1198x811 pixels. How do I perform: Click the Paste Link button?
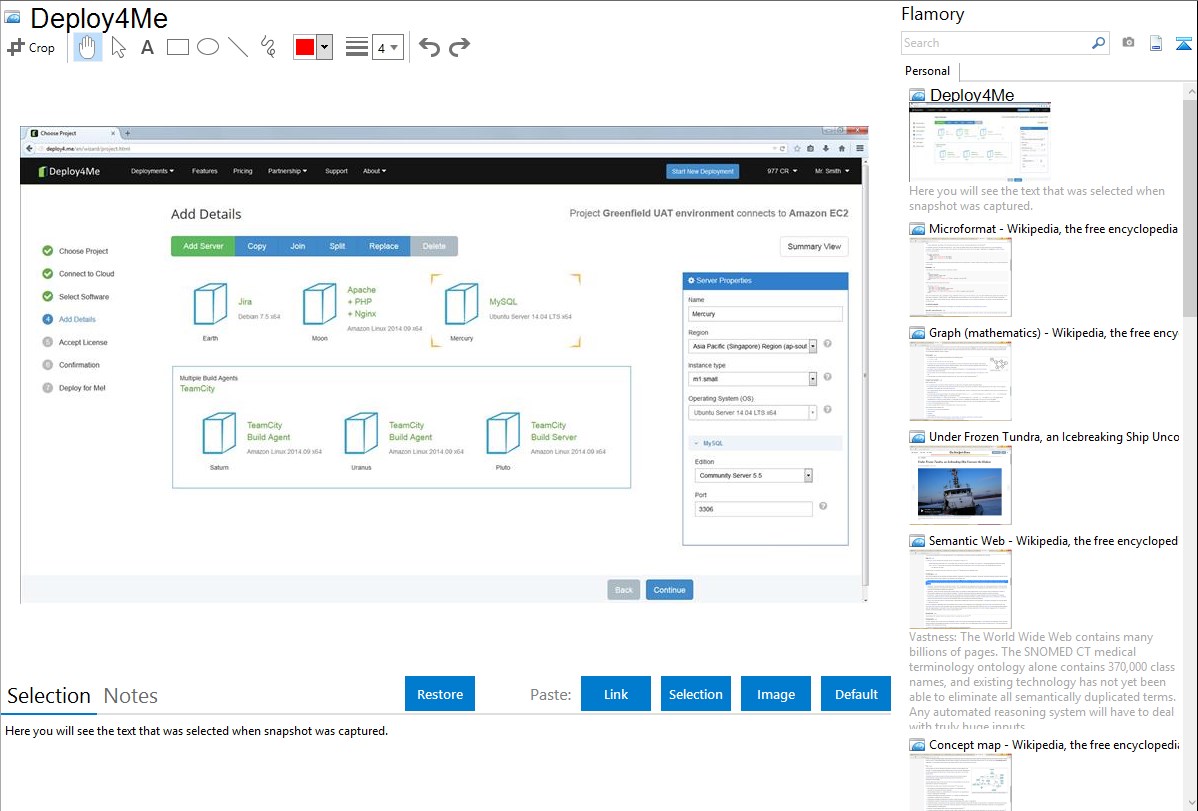pyautogui.click(x=616, y=694)
